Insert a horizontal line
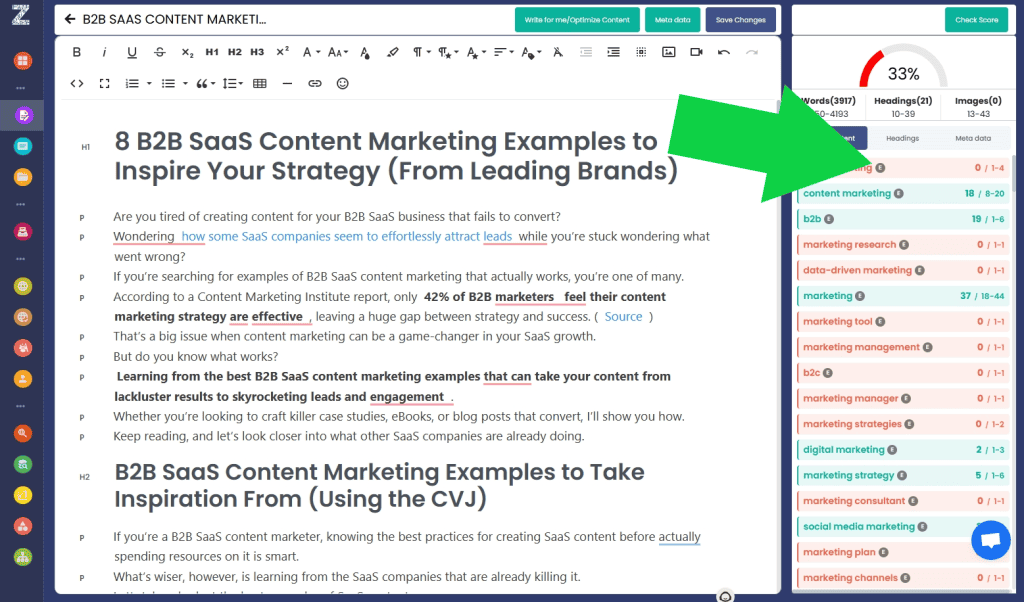This screenshot has width=1024, height=602. coord(287,84)
